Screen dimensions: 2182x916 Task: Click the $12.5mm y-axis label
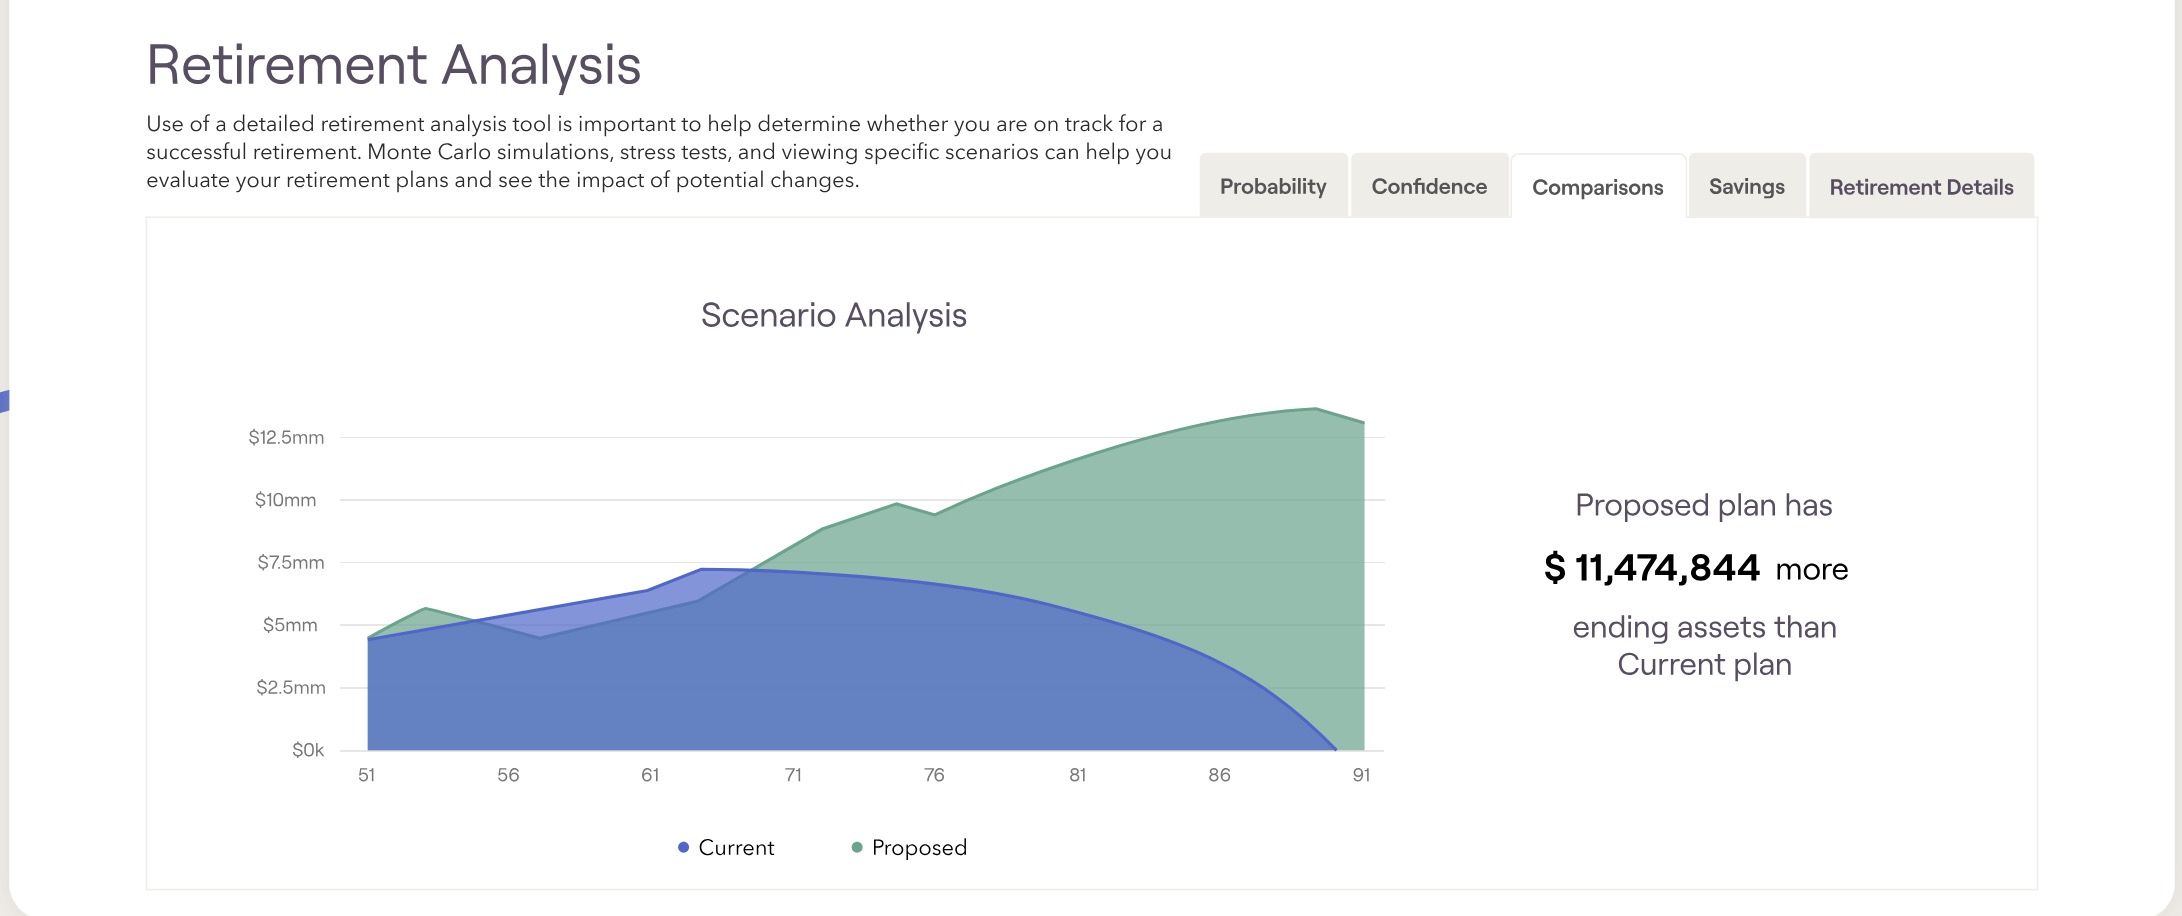coord(286,438)
